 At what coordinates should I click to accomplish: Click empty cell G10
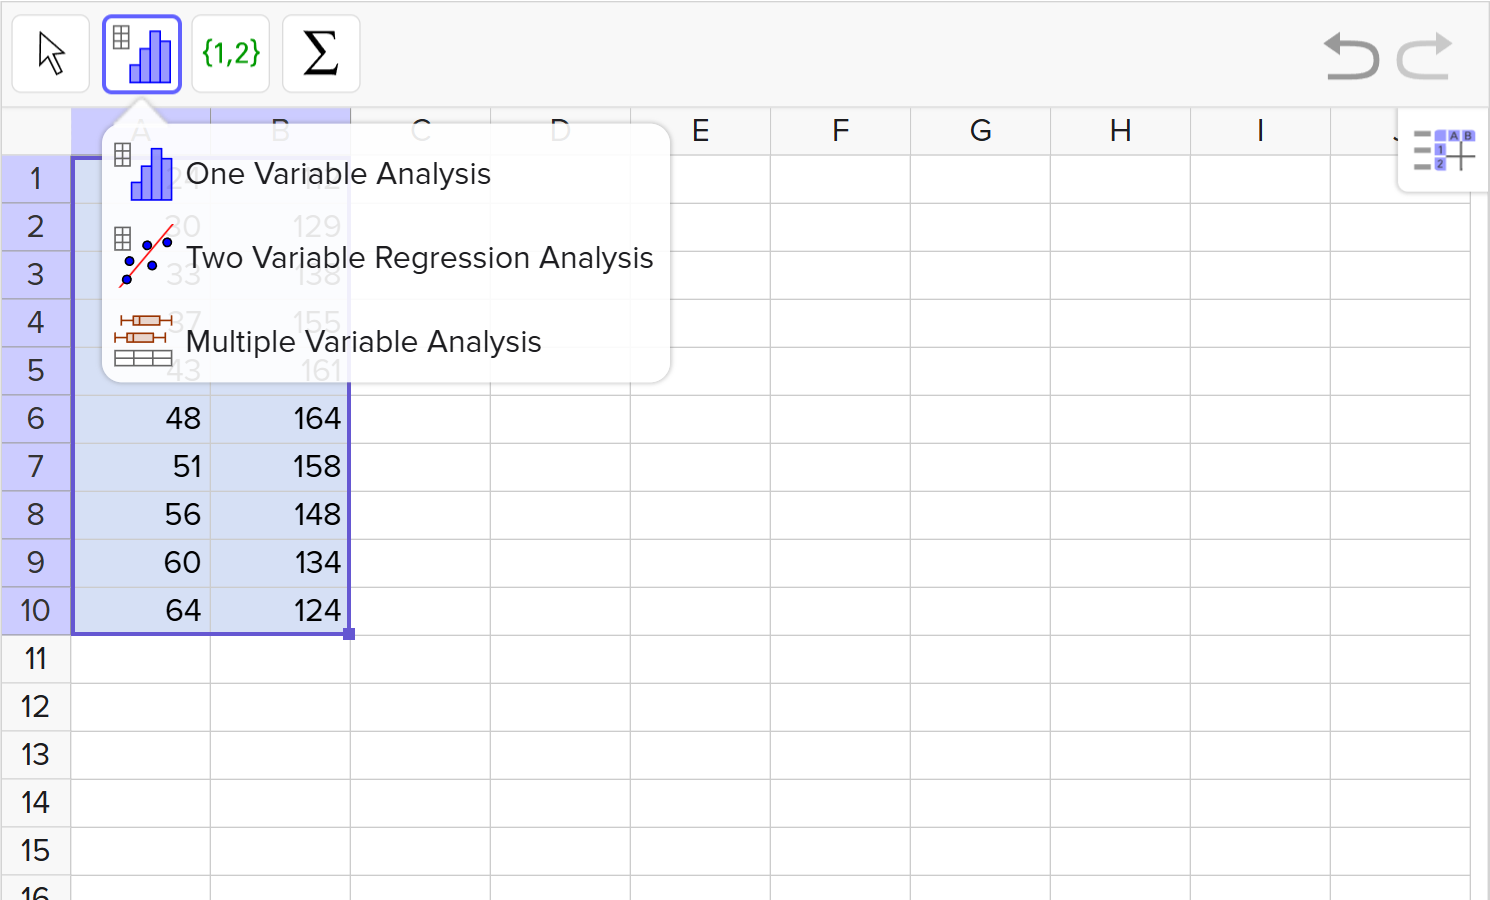tap(981, 611)
